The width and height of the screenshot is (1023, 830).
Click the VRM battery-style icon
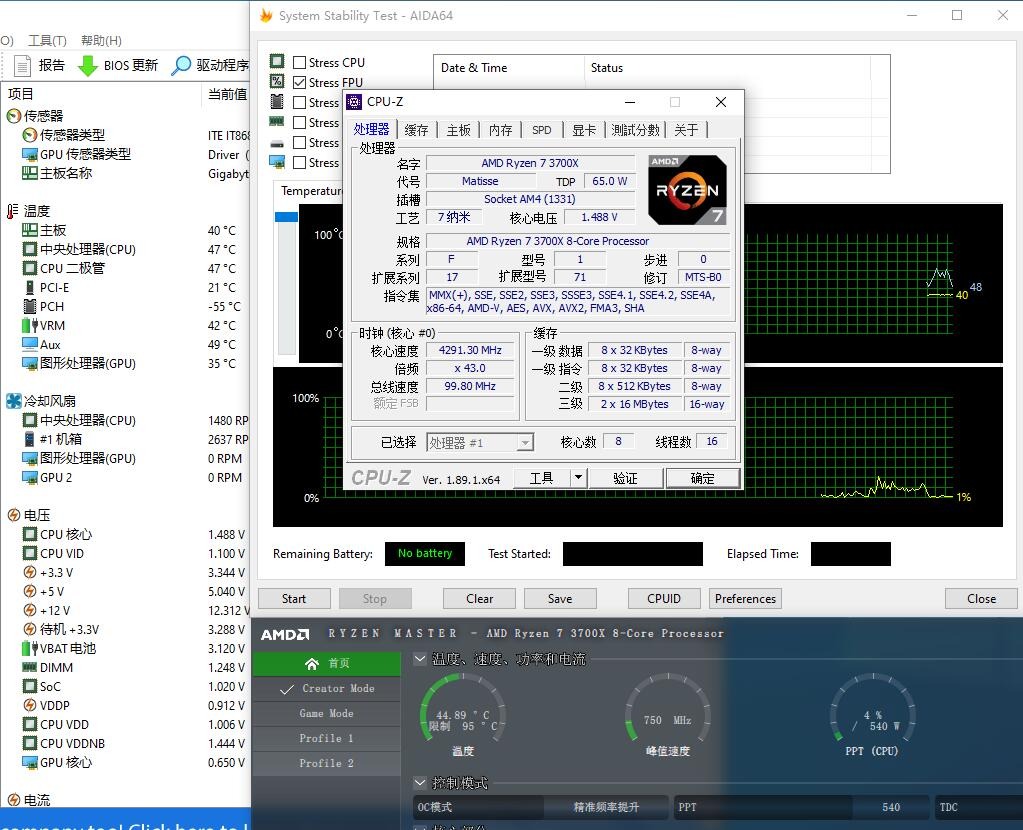tap(29, 325)
